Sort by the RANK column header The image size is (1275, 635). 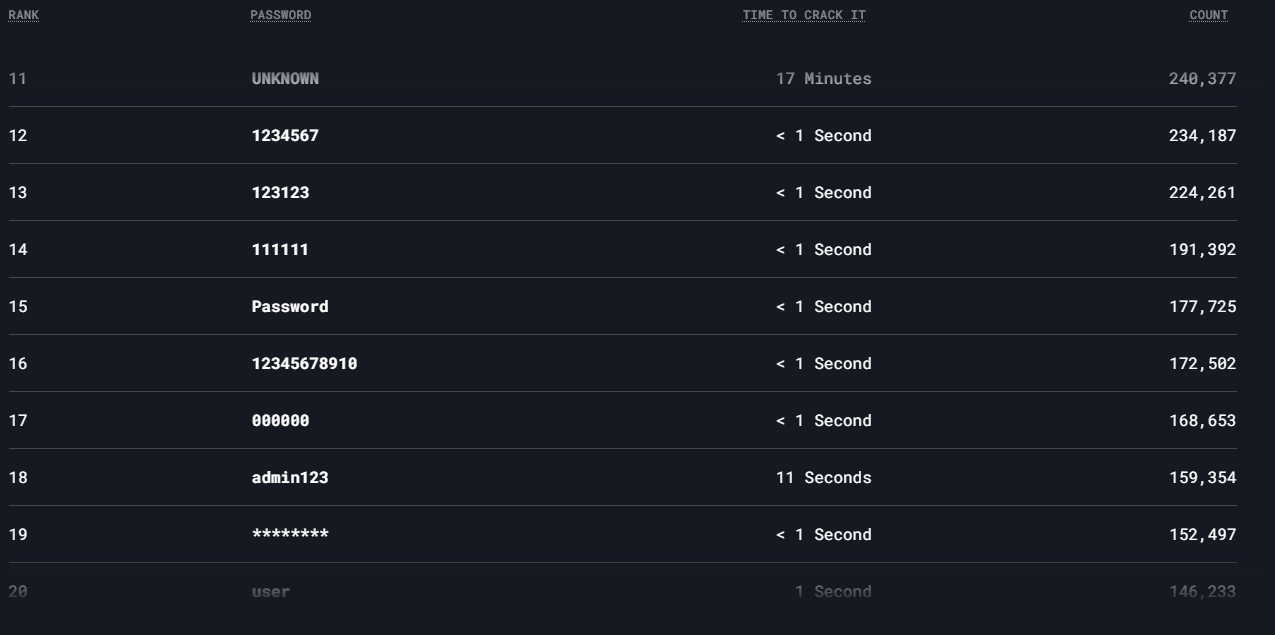pos(23,15)
